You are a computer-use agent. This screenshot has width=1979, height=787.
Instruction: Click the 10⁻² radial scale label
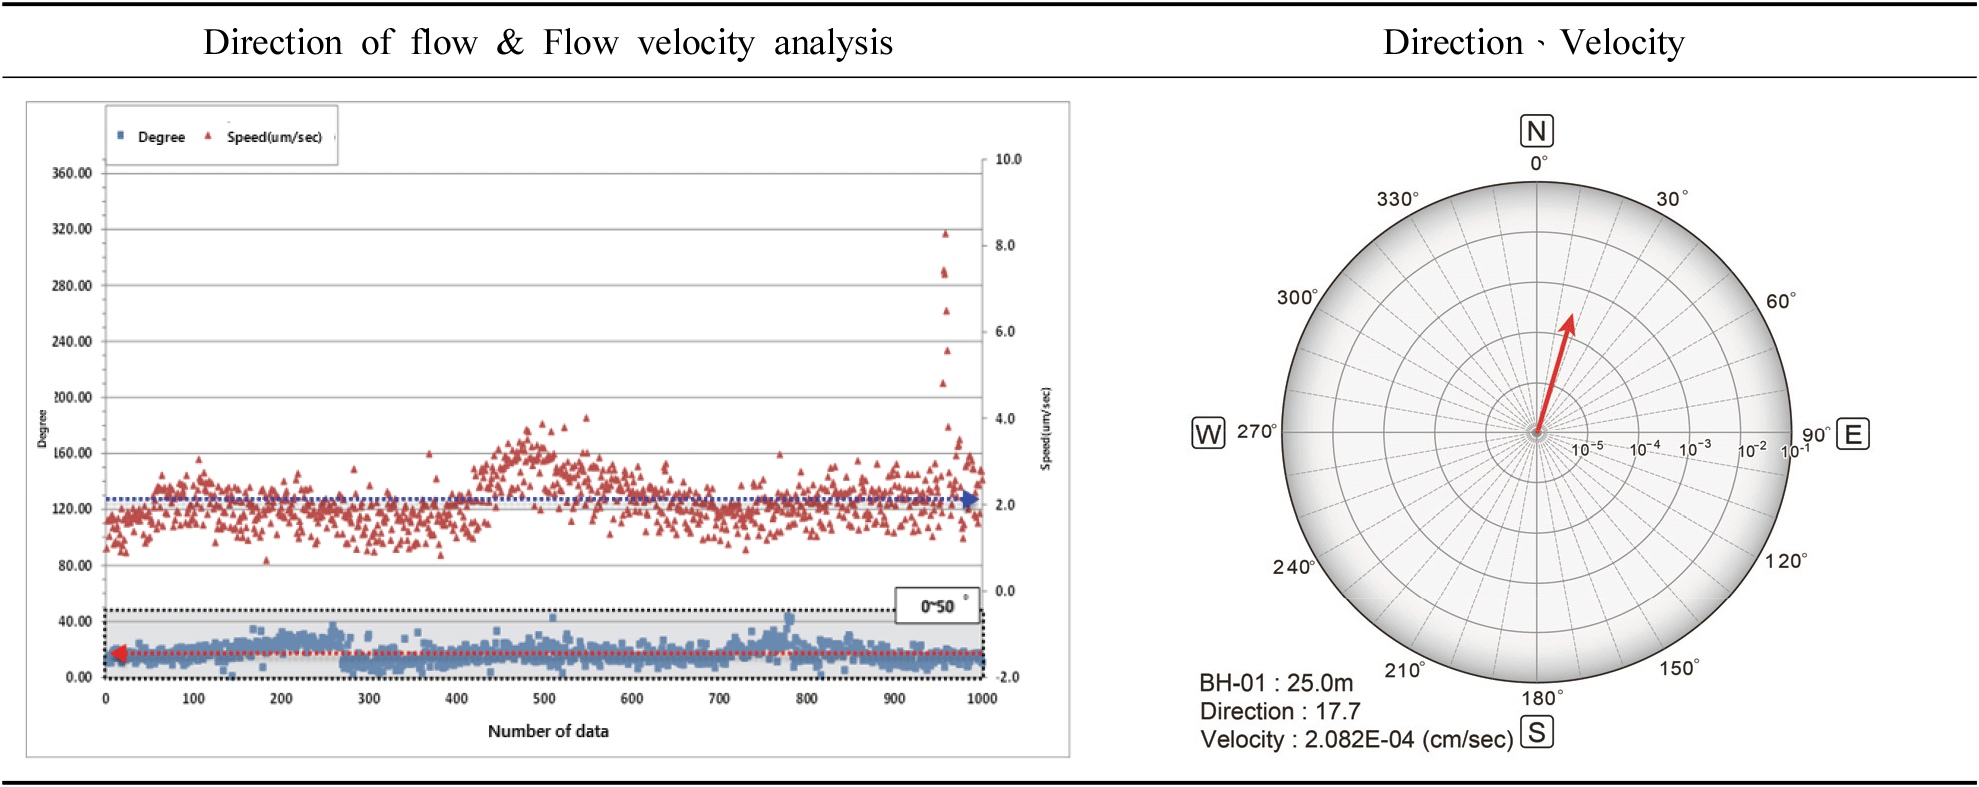[1752, 450]
